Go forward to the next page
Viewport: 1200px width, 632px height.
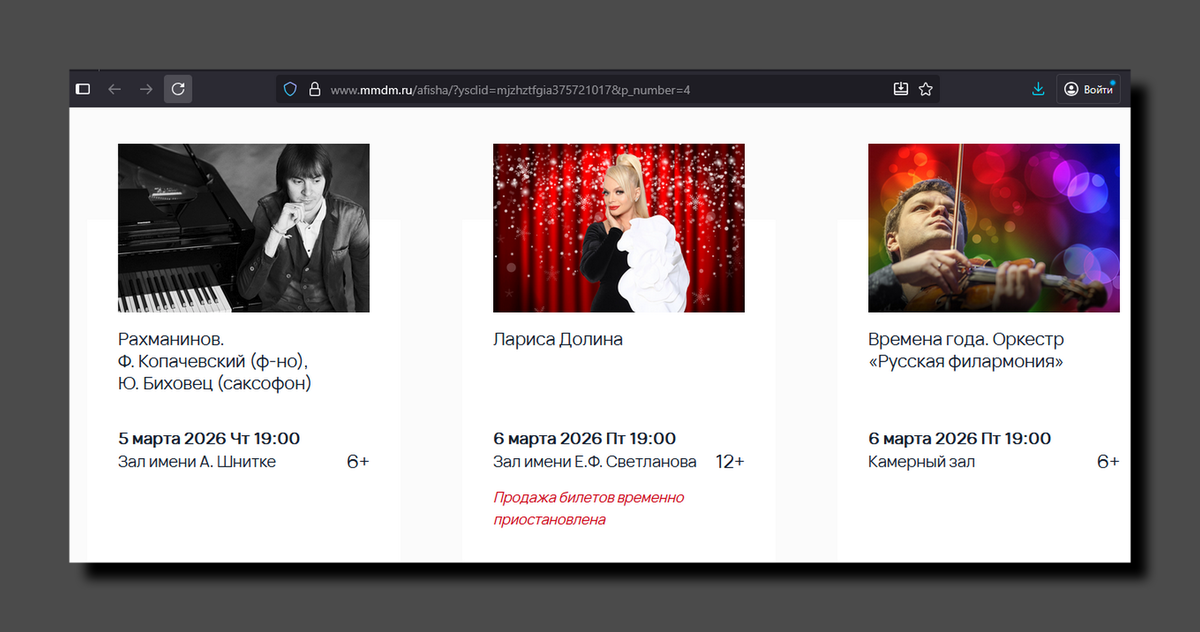point(146,88)
